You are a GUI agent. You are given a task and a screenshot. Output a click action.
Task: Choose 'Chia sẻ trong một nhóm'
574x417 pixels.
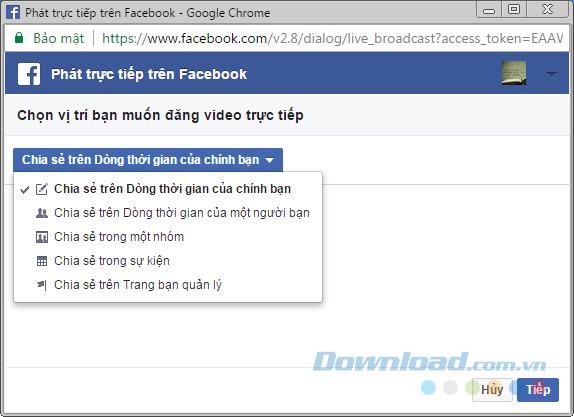168,237
